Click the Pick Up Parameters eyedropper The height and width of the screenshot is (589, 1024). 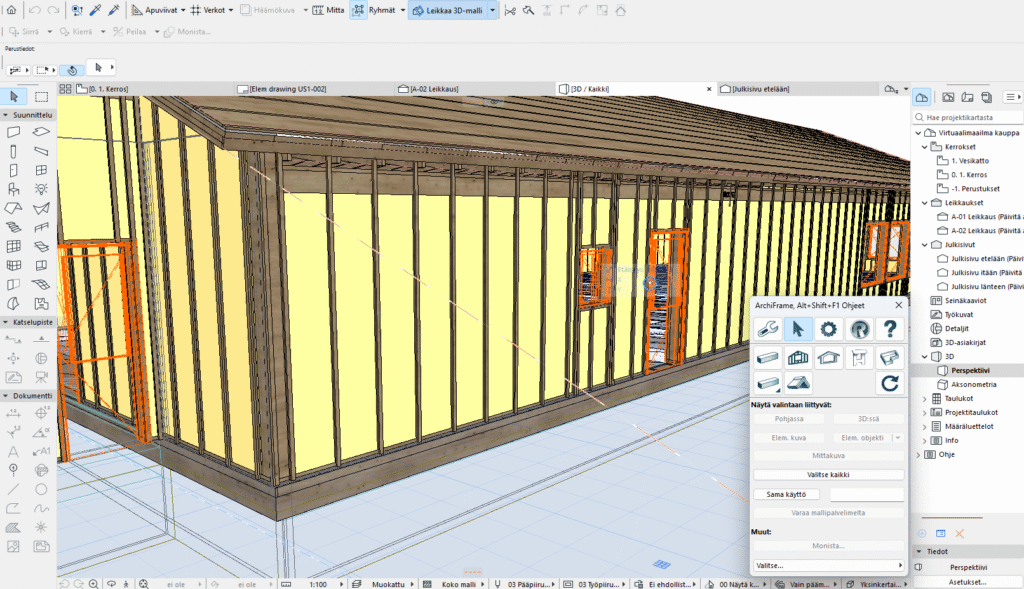point(95,10)
